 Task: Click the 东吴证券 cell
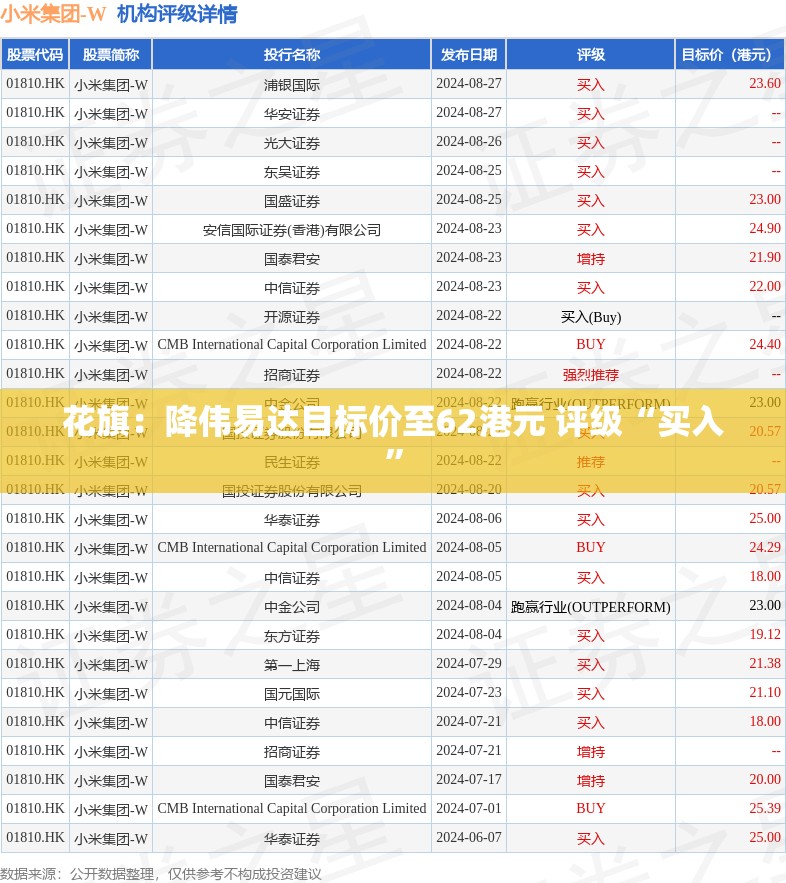coord(292,172)
